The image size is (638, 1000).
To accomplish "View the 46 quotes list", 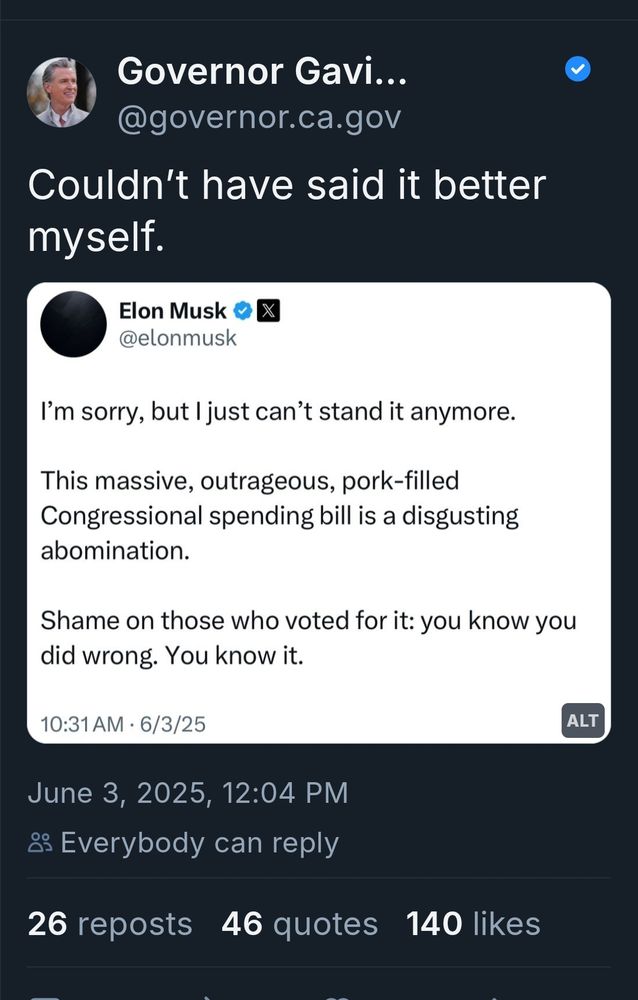I will click(x=300, y=924).
